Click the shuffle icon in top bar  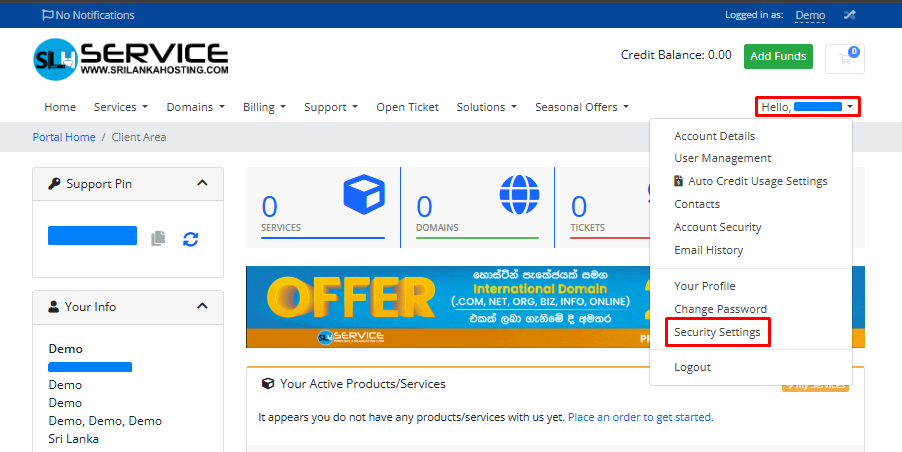pos(849,15)
